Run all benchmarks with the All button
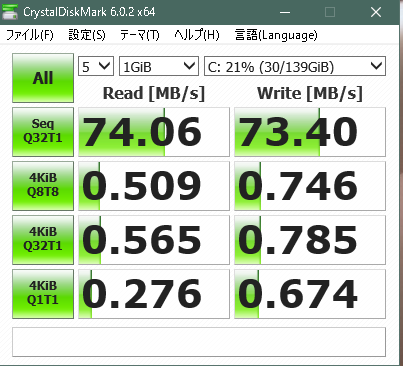403x366 pixels. coord(43,78)
